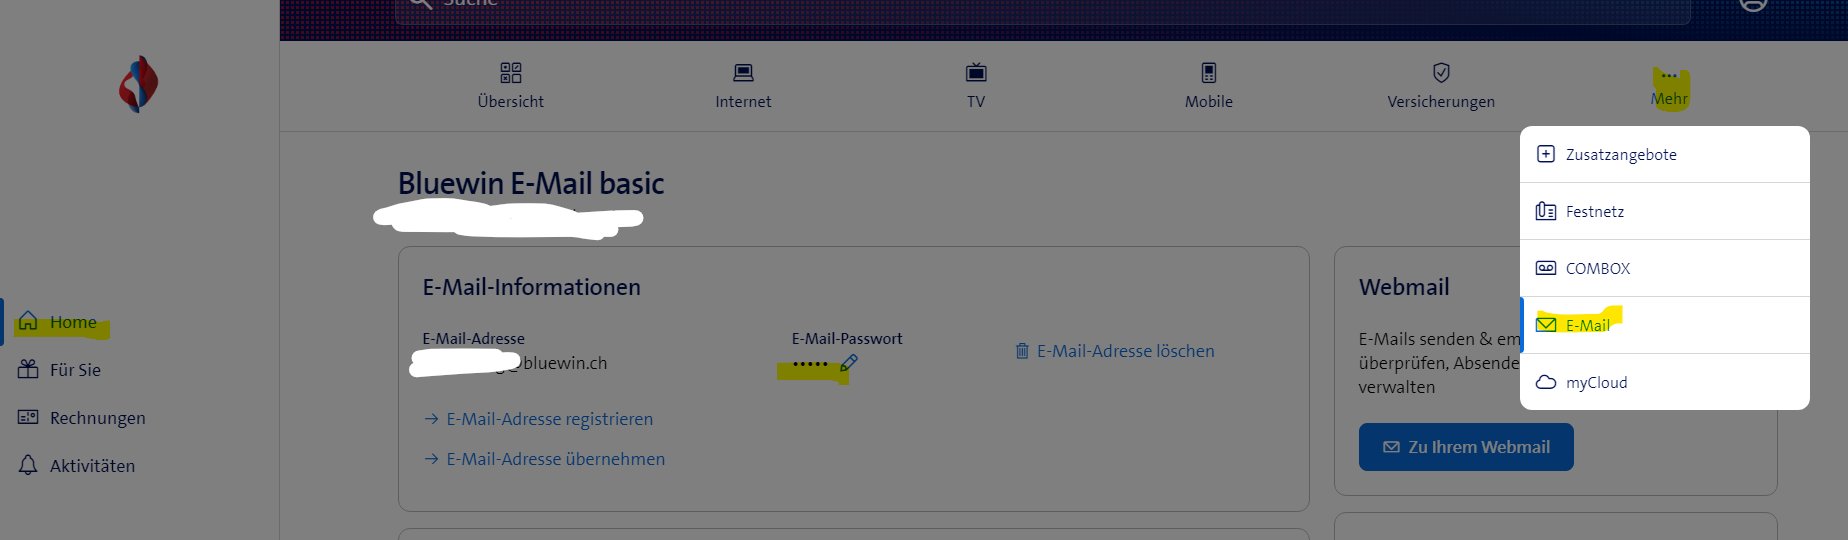Open the TV section
The width and height of the screenshot is (1848, 540).
[976, 86]
